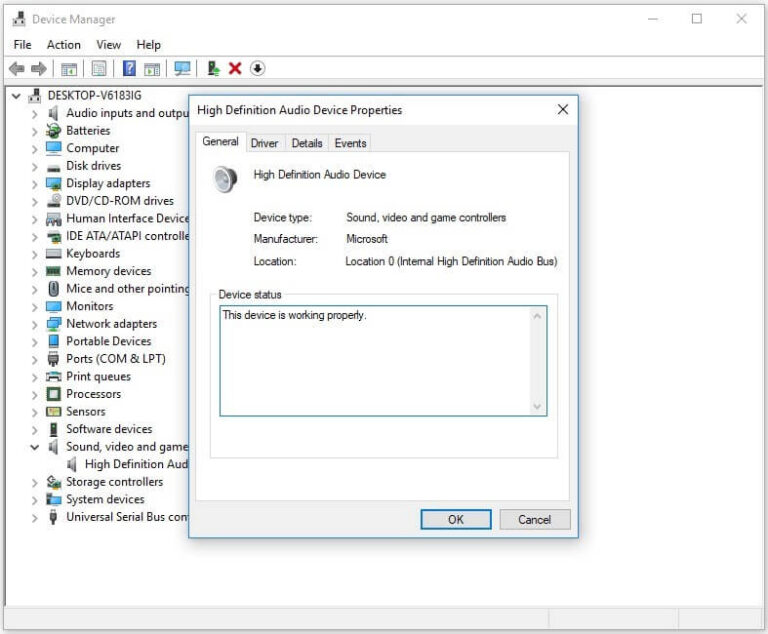The image size is (768, 634).
Task: Open the View menu
Action: point(108,45)
